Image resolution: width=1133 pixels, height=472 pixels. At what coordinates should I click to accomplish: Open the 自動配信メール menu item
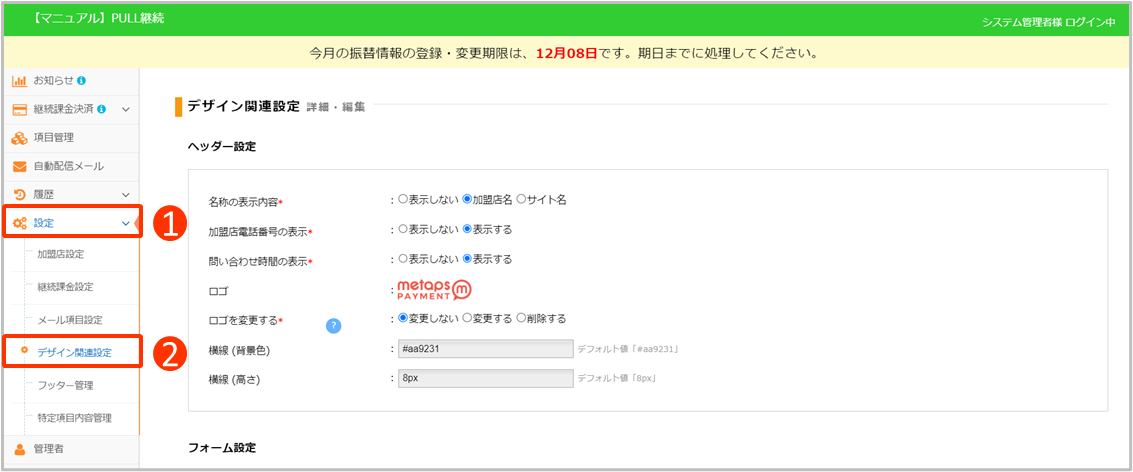click(x=72, y=167)
